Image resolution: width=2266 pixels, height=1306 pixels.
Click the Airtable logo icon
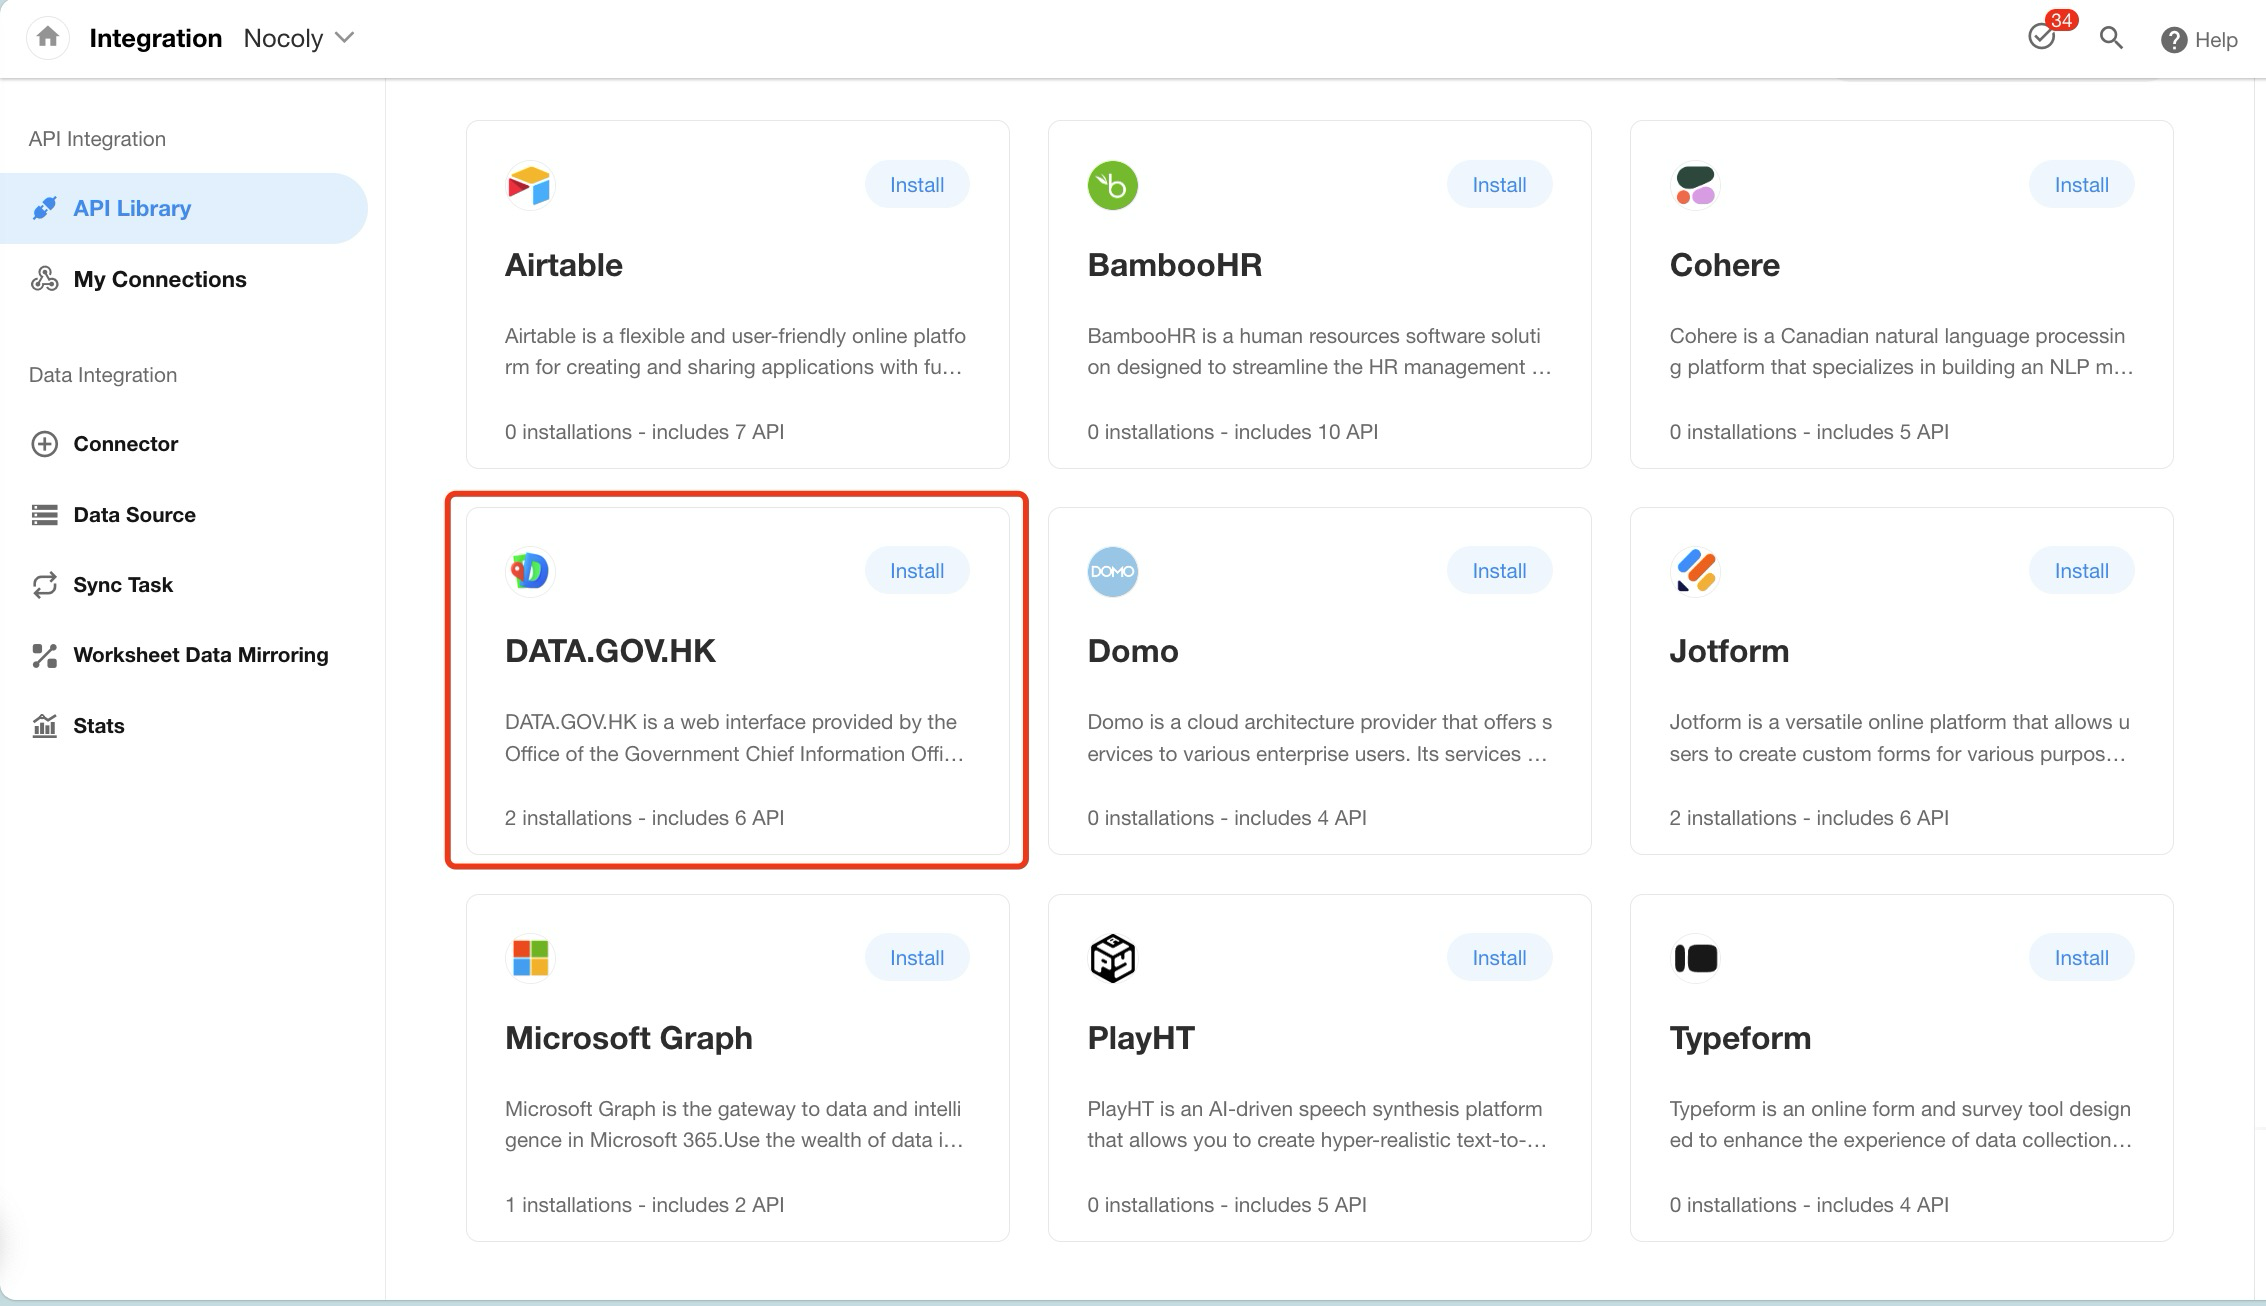tap(530, 185)
